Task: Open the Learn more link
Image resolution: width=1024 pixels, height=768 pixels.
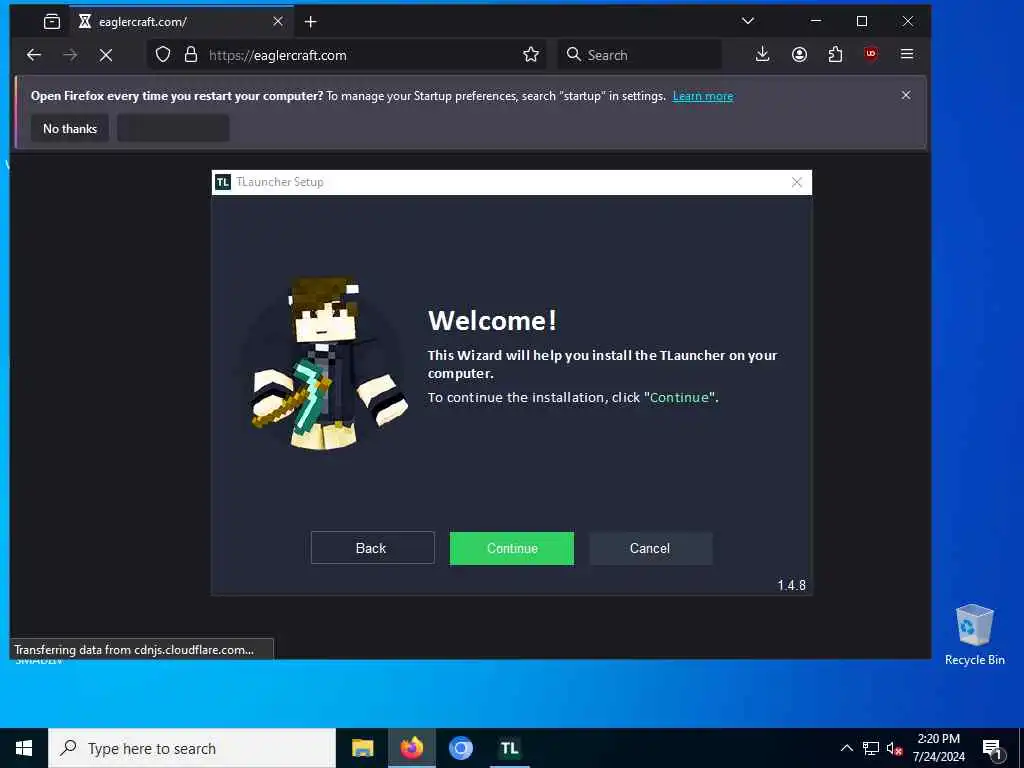Action: [703, 96]
